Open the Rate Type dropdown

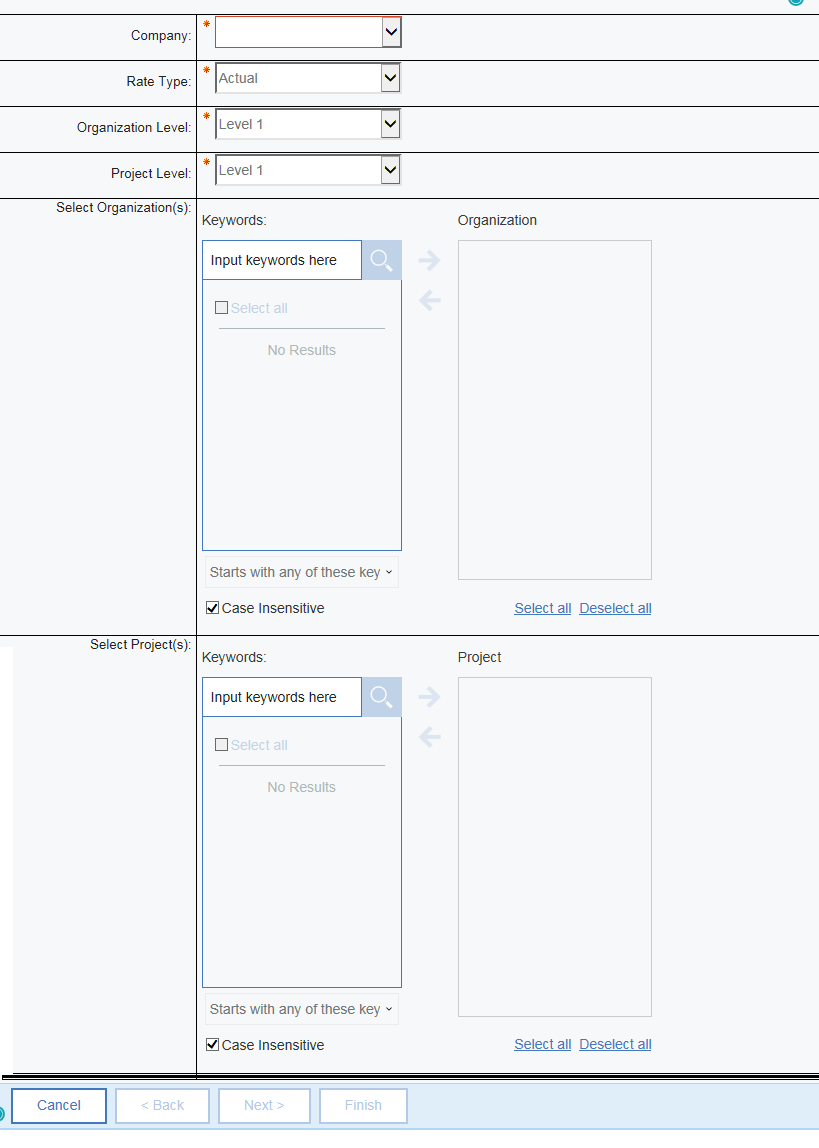point(390,78)
